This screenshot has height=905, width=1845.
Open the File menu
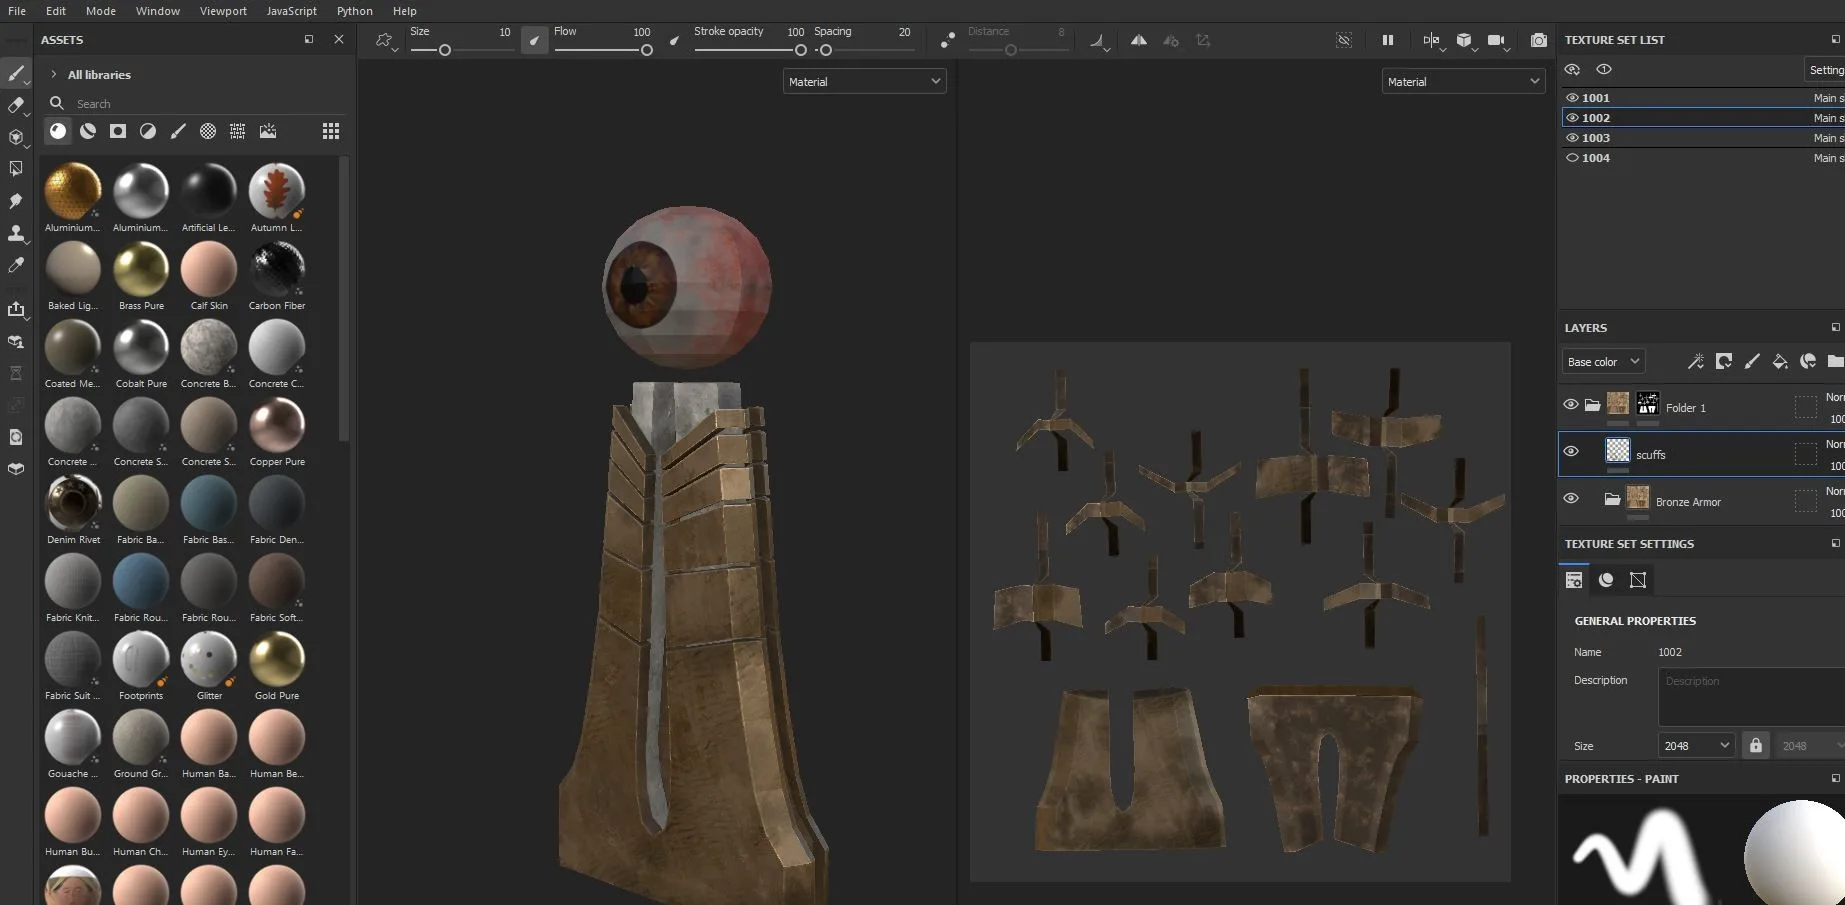pyautogui.click(x=17, y=11)
